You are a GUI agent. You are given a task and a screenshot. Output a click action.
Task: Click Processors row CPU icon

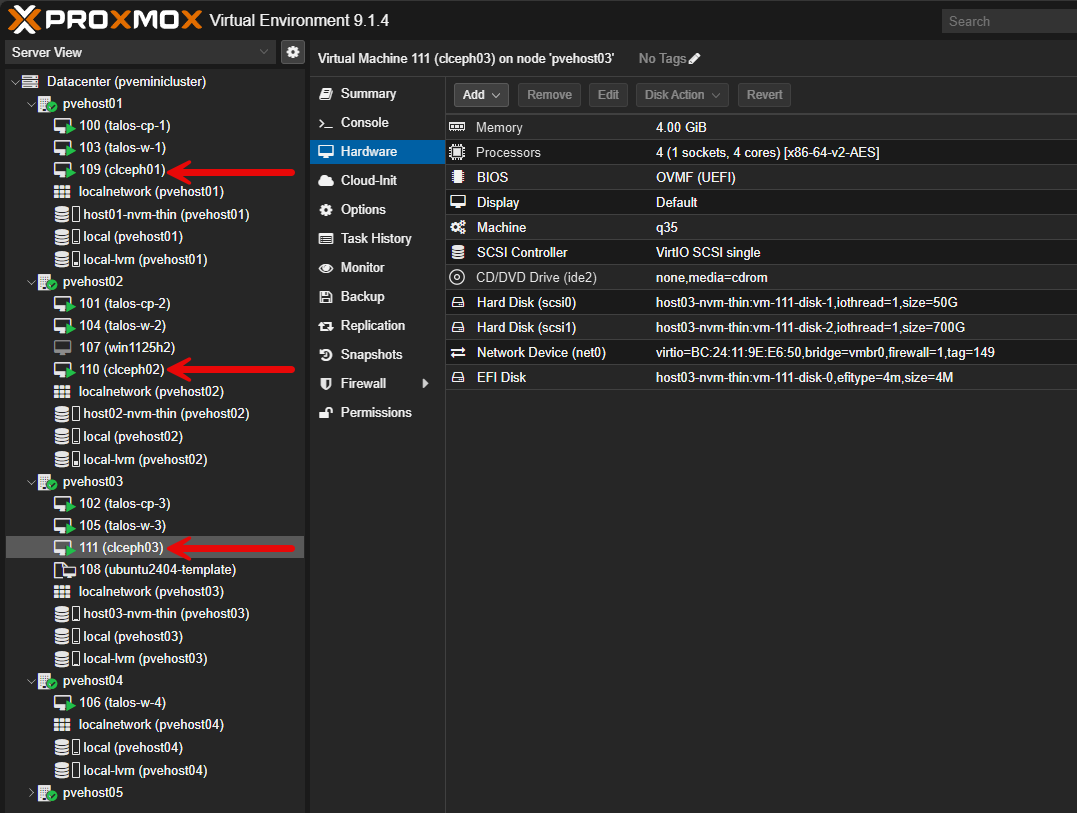click(x=457, y=152)
